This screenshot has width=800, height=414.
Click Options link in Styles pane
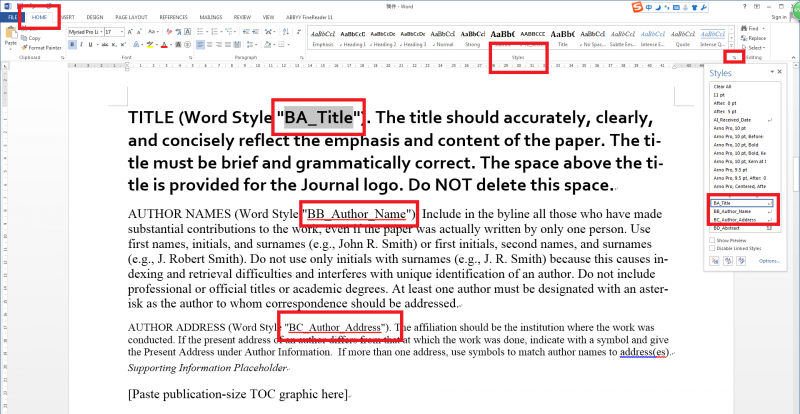769,261
